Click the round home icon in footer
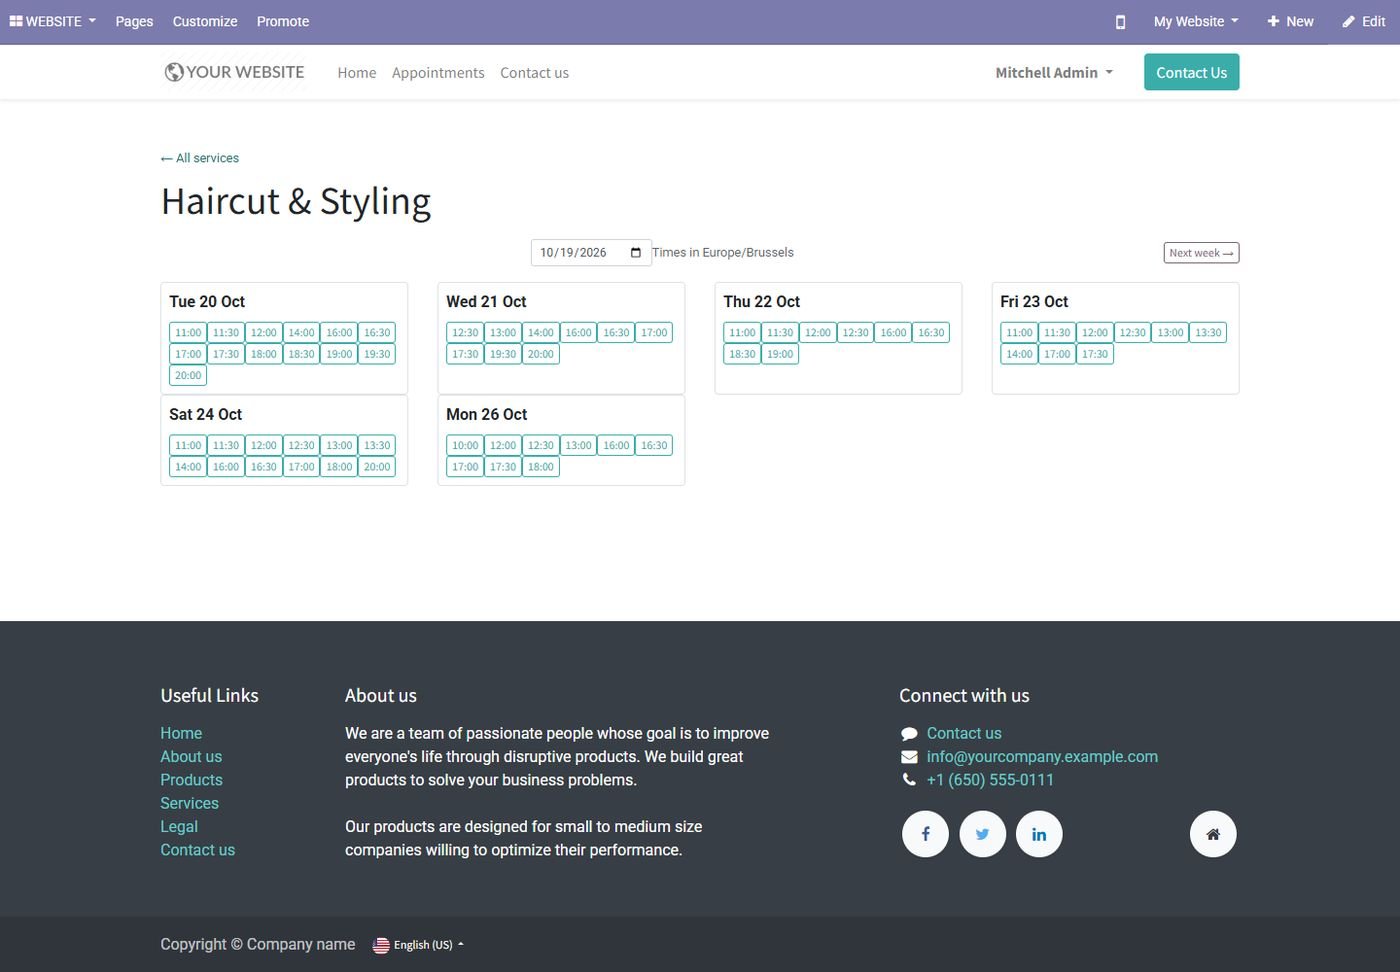This screenshot has width=1400, height=972. pos(1213,834)
